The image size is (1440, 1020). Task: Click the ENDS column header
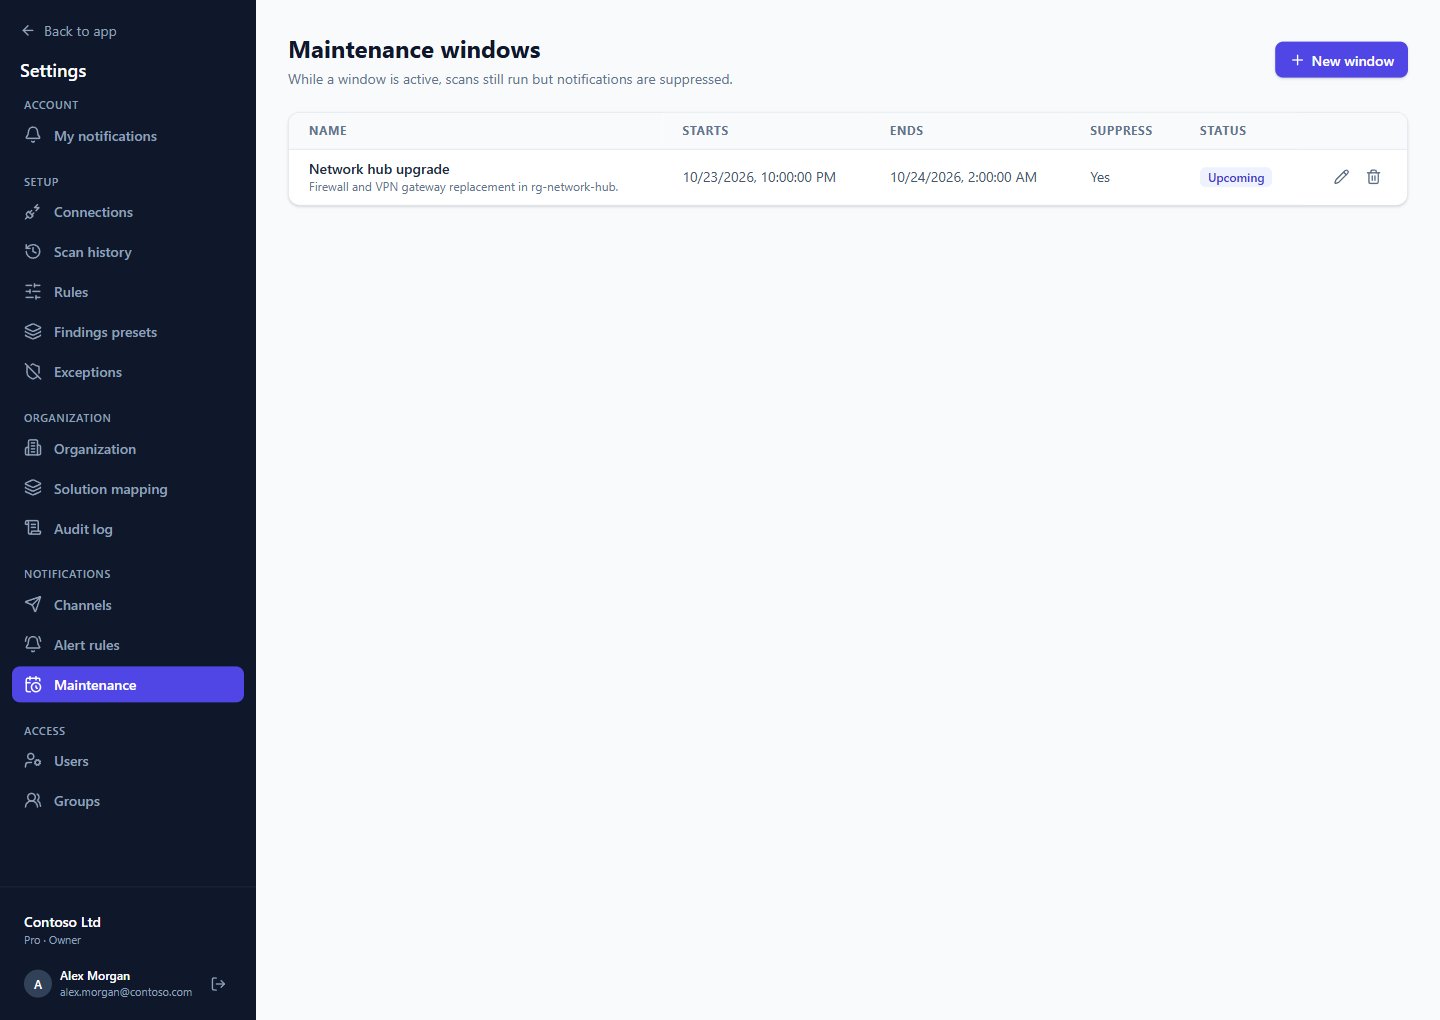pyautogui.click(x=907, y=131)
